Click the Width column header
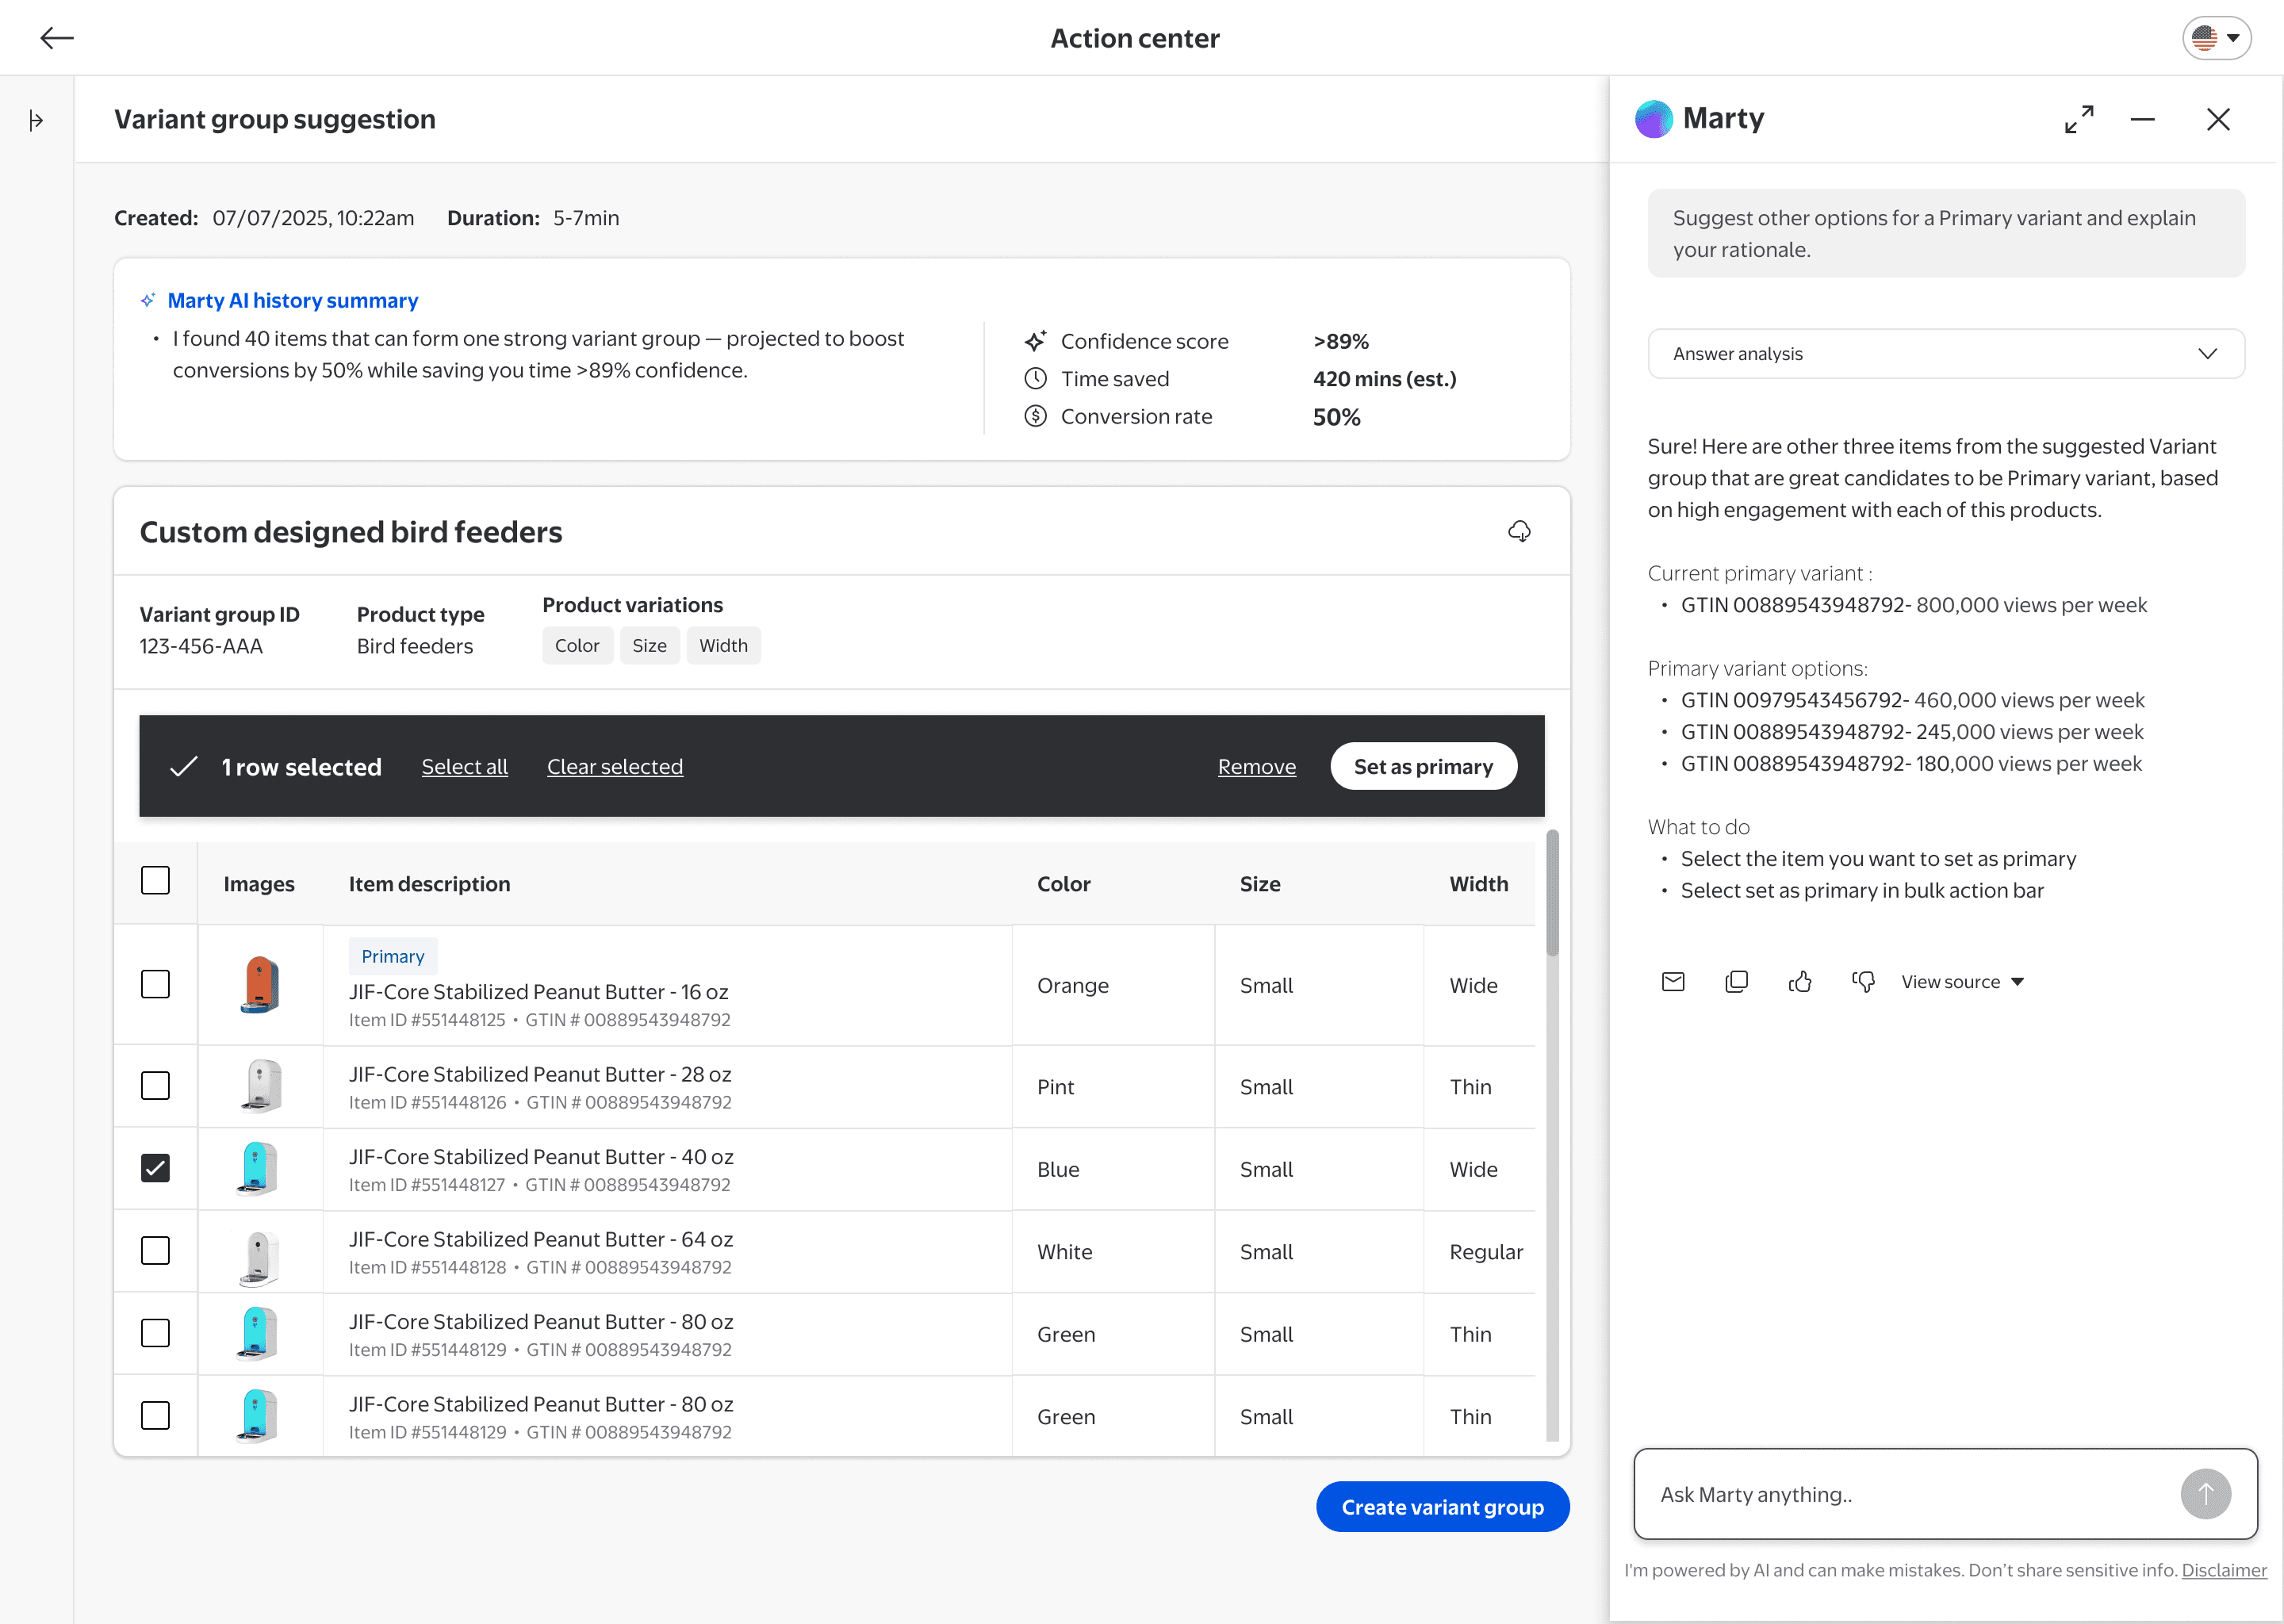Screen dimensions: 2284x1624 pyautogui.click(x=1479, y=884)
